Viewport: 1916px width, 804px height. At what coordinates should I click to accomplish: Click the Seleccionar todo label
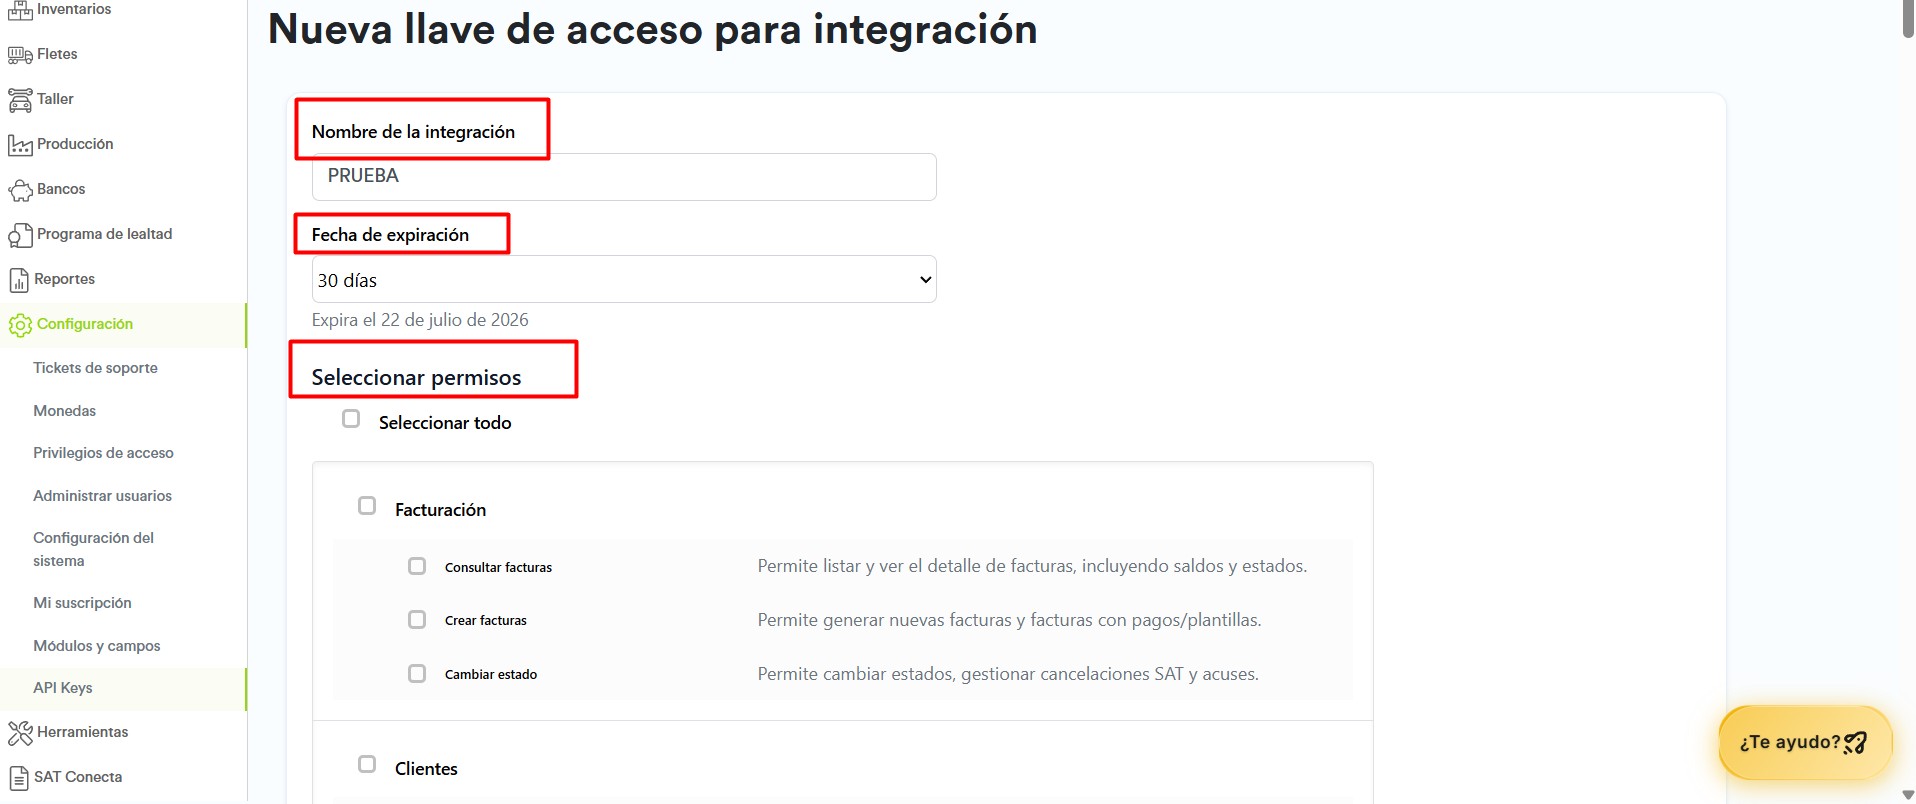[x=445, y=423]
